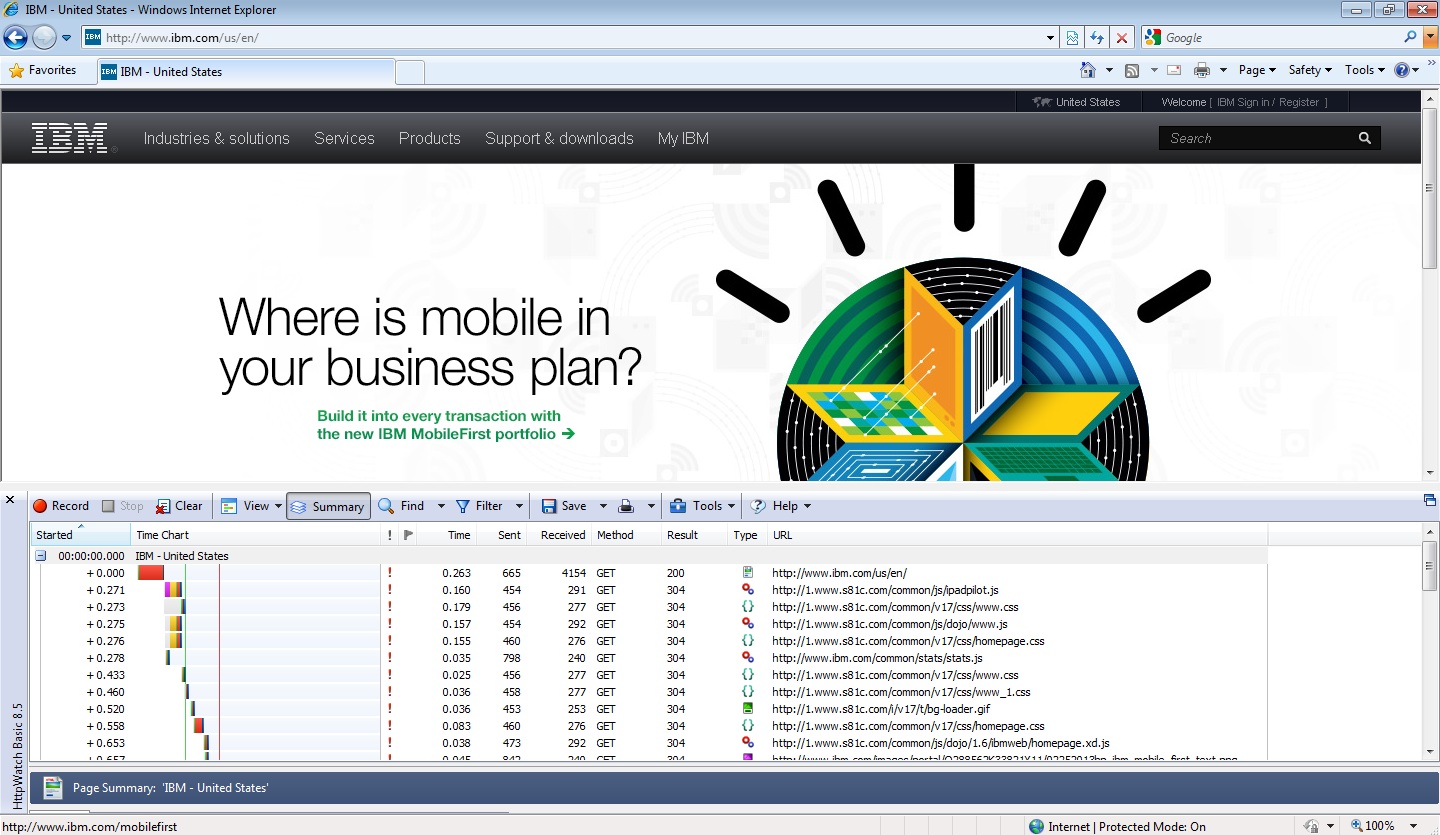
Task: Select the bg-loader.gif request row
Action: click(x=650, y=709)
